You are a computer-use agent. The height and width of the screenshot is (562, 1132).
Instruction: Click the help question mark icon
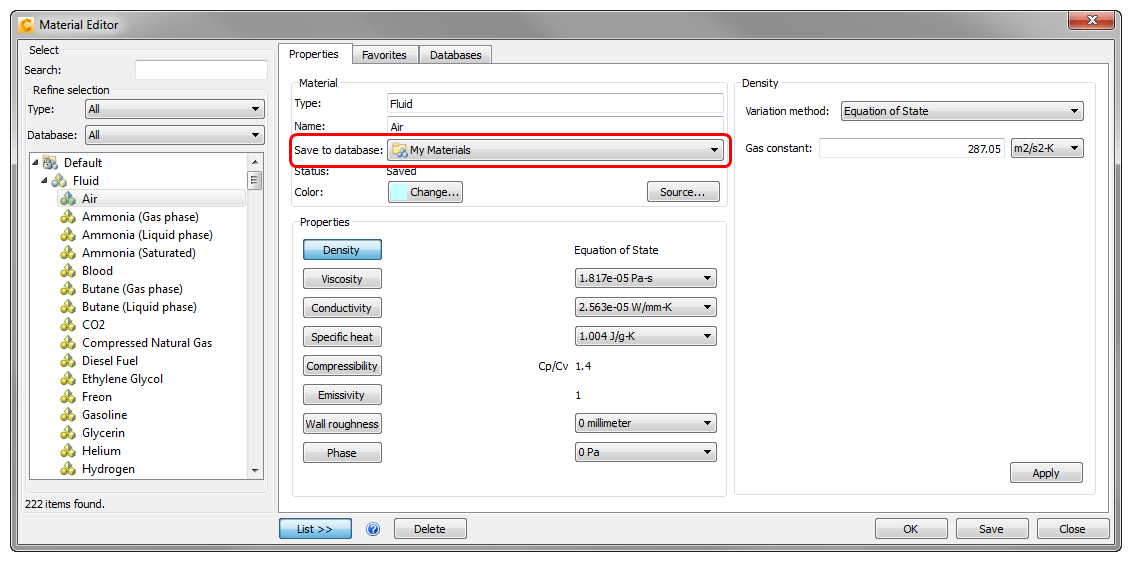pos(373,529)
